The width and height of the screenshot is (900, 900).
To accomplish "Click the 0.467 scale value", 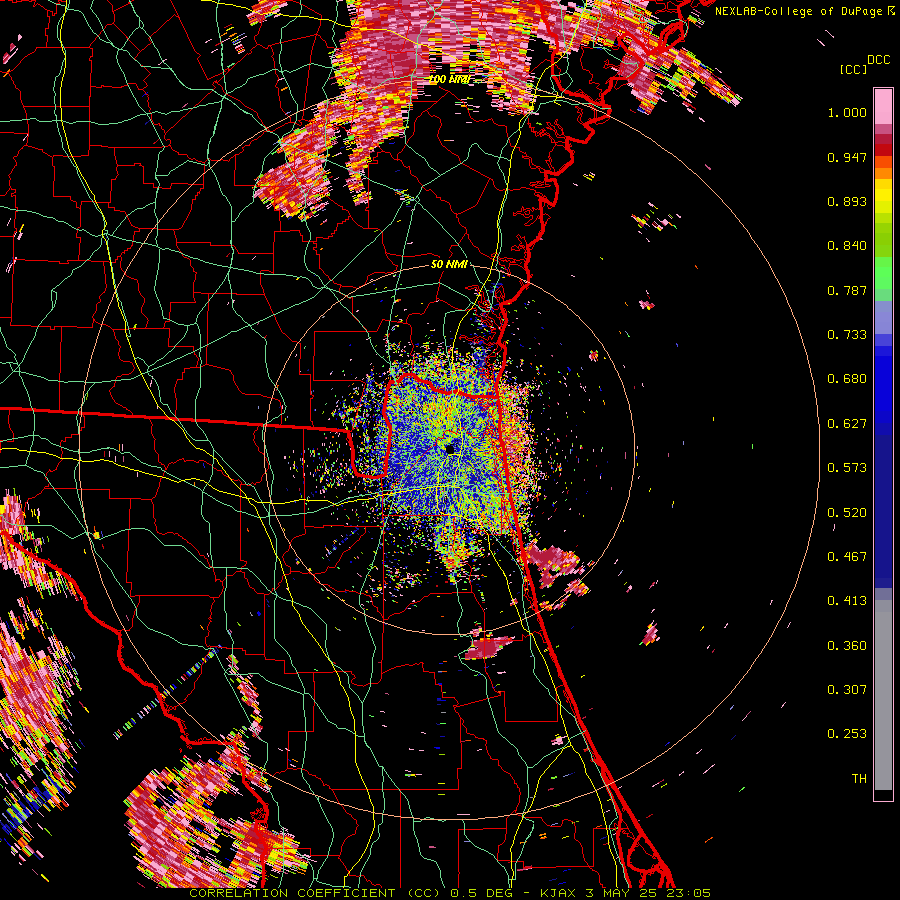I will 847,557.
